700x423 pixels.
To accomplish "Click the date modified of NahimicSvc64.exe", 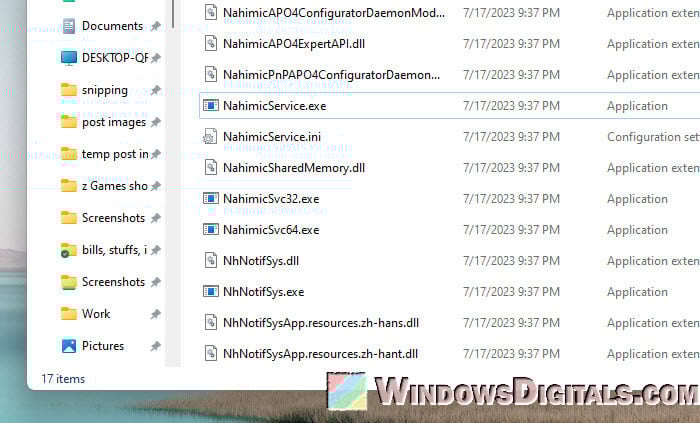I will [x=511, y=230].
